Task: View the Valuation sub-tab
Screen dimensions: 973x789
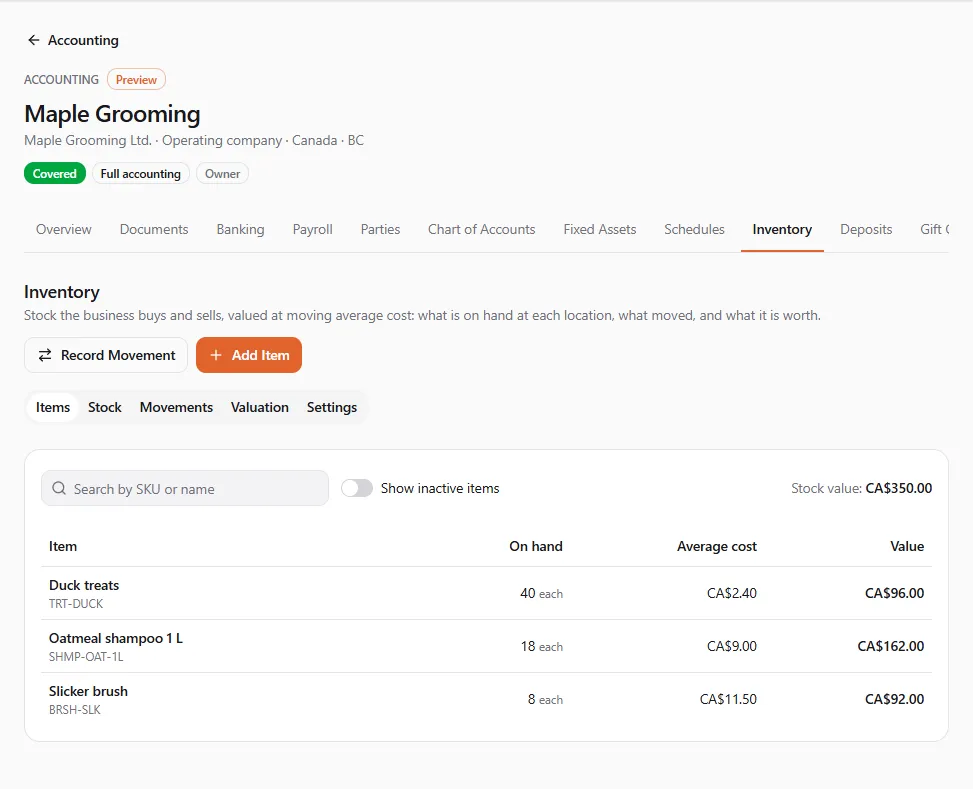Action: [260, 407]
